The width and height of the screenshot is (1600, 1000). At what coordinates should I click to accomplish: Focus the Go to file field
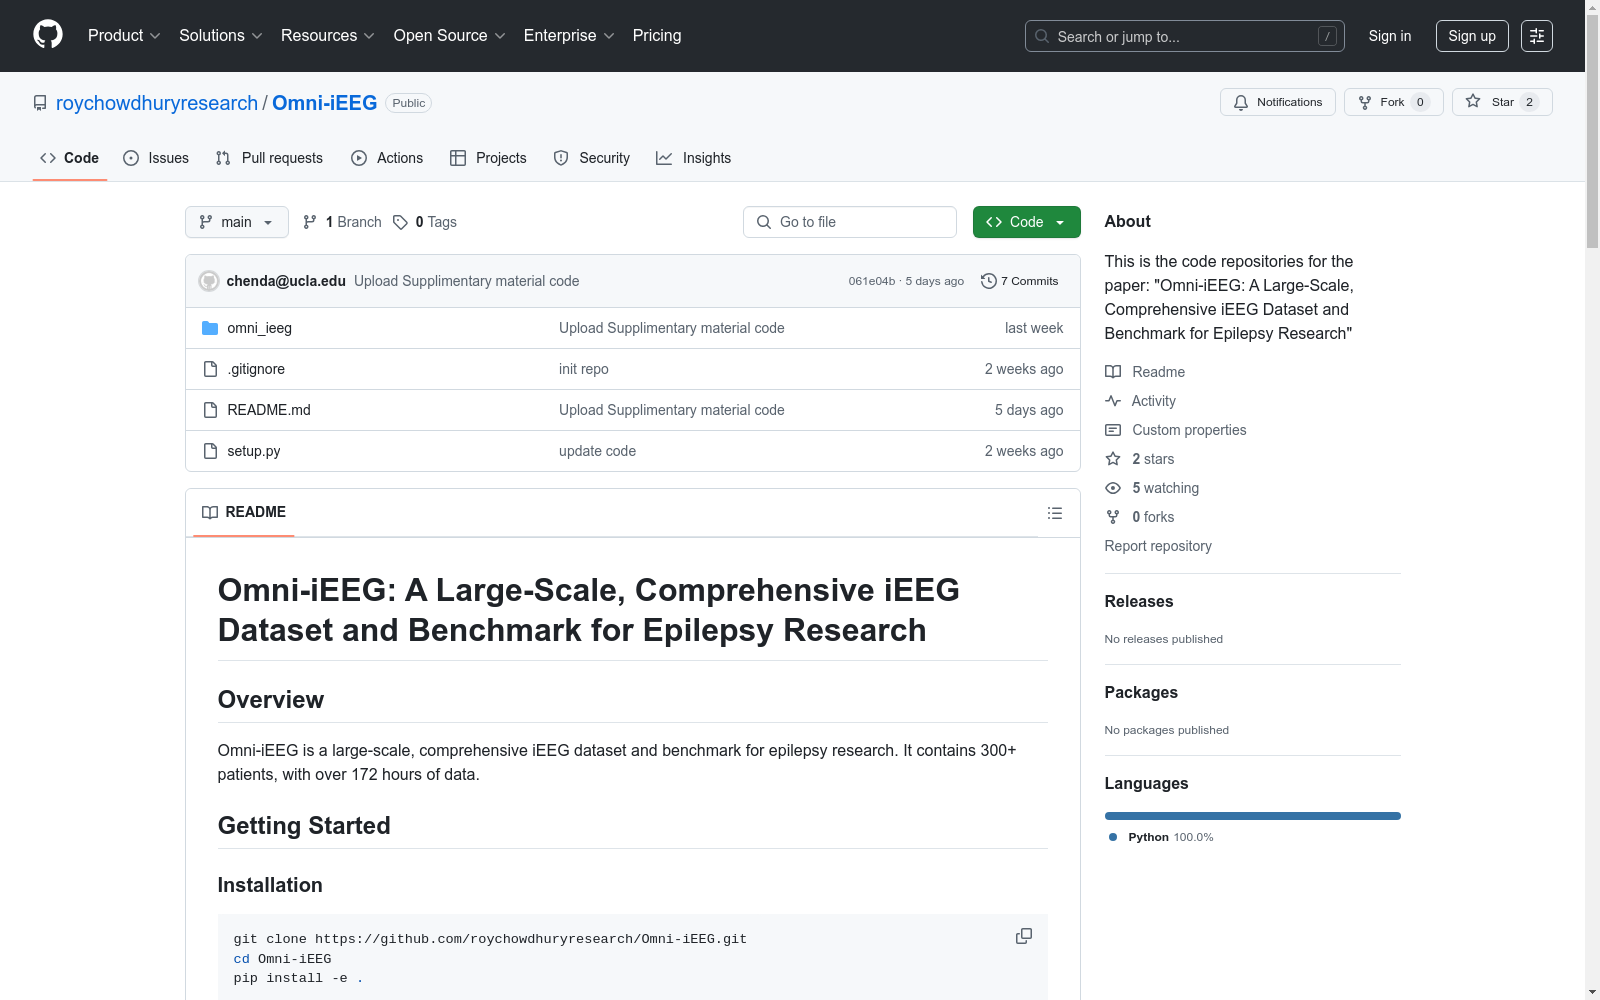(850, 222)
